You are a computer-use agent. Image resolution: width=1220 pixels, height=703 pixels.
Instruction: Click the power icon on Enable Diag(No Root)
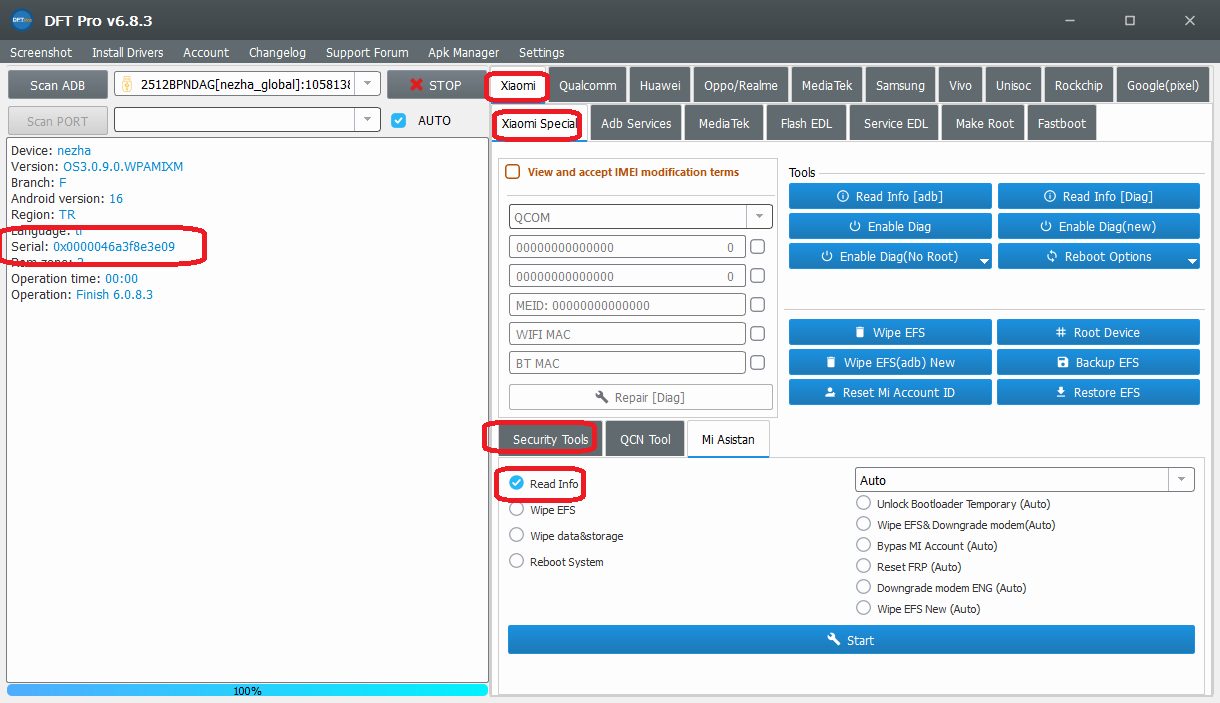(827, 257)
